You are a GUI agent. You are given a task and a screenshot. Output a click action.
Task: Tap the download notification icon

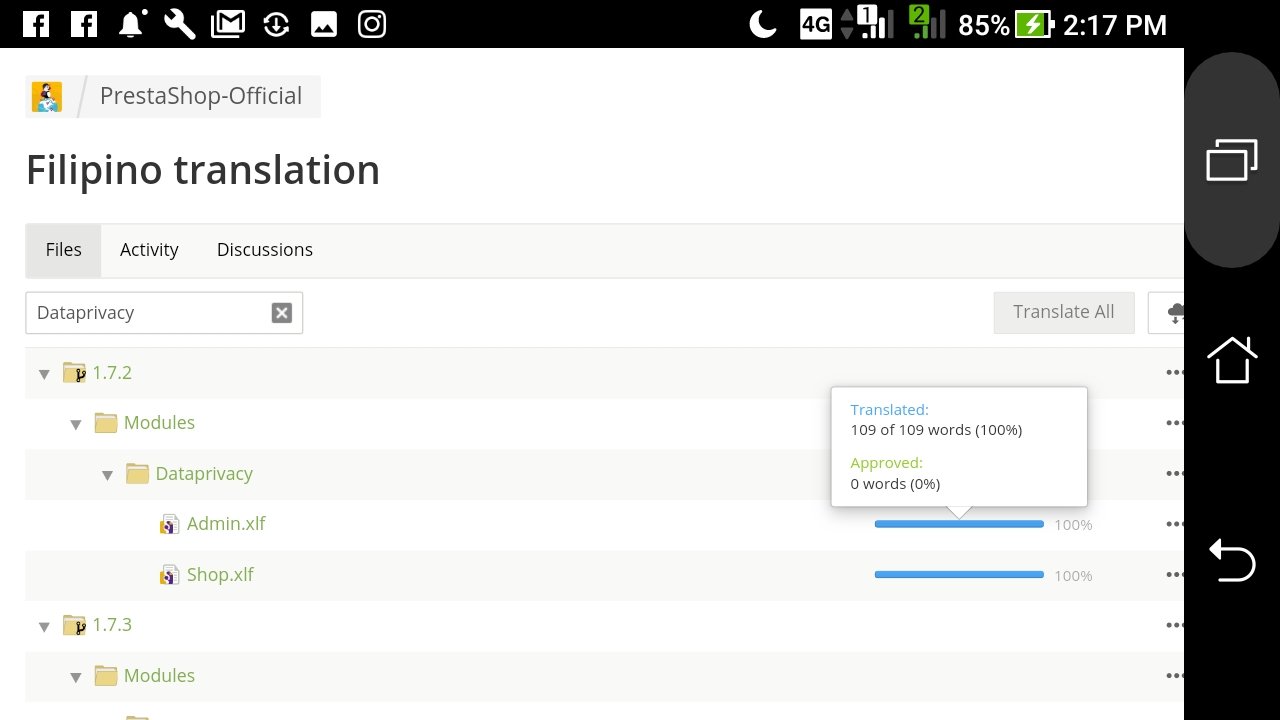pos(276,24)
